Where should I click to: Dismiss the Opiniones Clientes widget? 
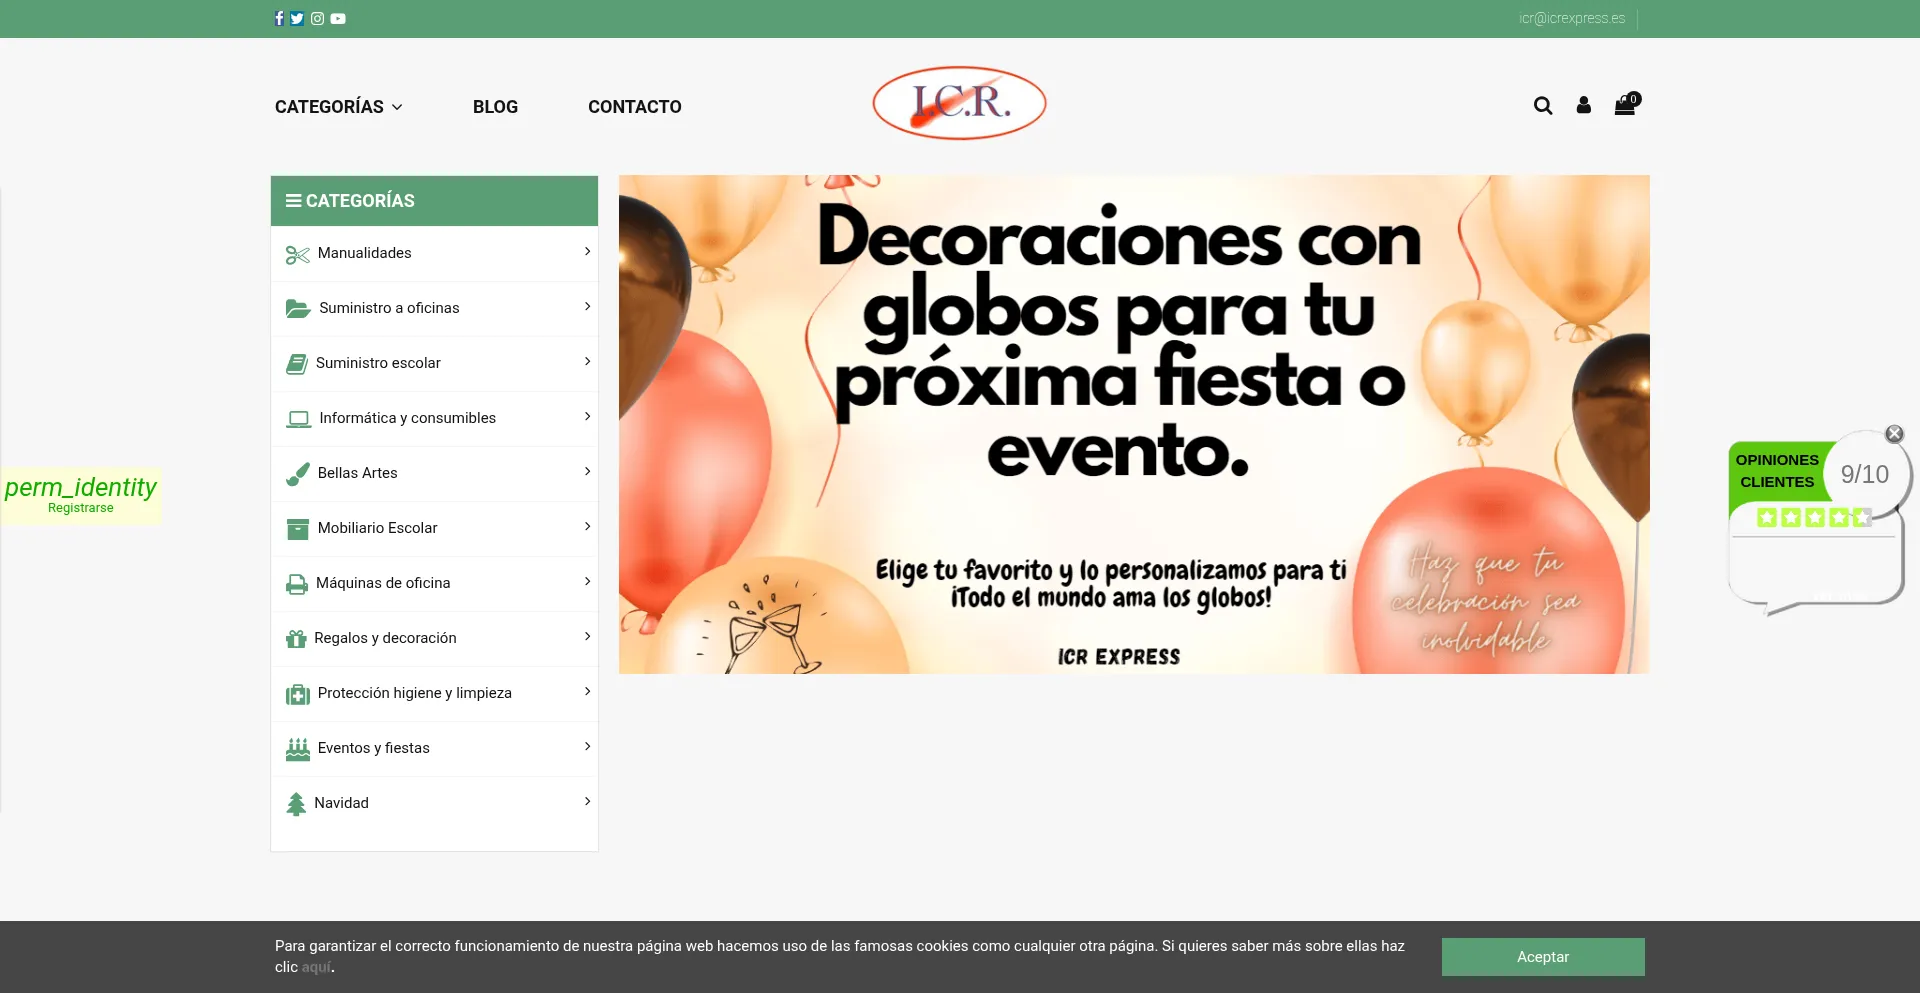[1894, 434]
